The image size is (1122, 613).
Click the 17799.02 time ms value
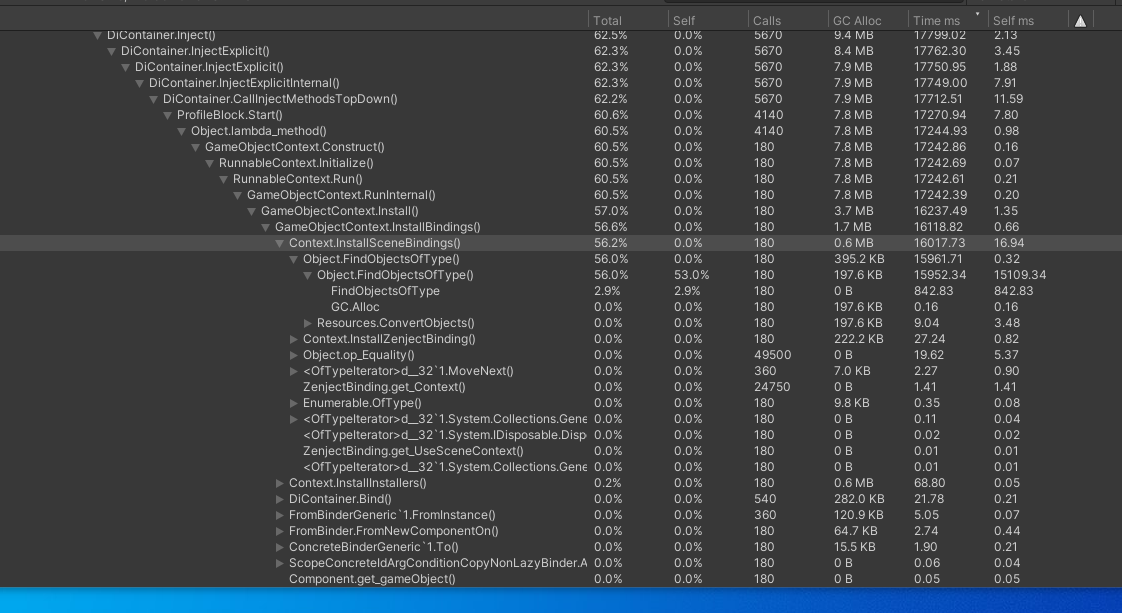point(940,35)
